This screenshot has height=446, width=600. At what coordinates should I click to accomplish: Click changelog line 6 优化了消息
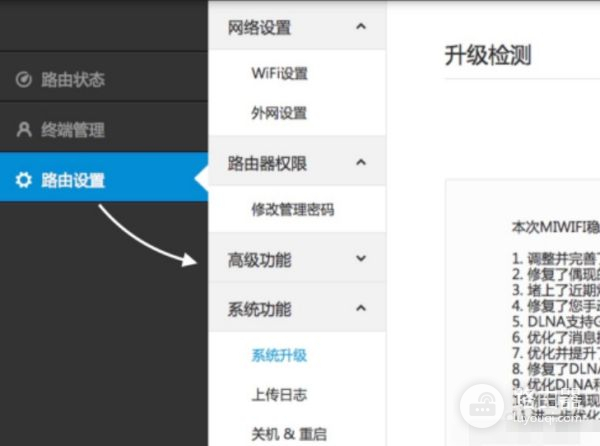[x=556, y=337]
